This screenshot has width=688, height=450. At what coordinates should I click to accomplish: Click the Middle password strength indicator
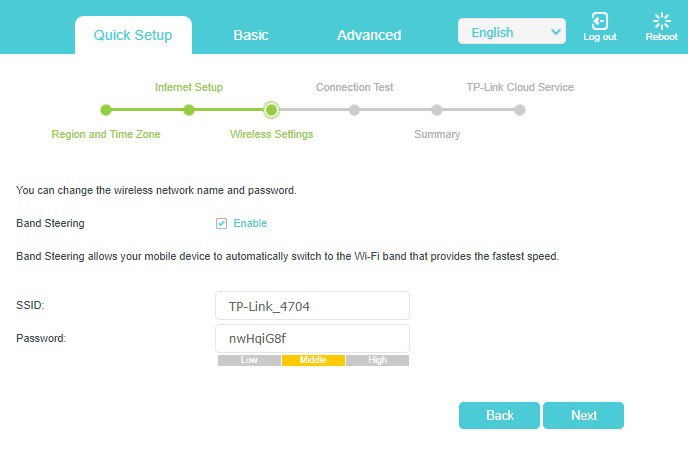point(313,360)
